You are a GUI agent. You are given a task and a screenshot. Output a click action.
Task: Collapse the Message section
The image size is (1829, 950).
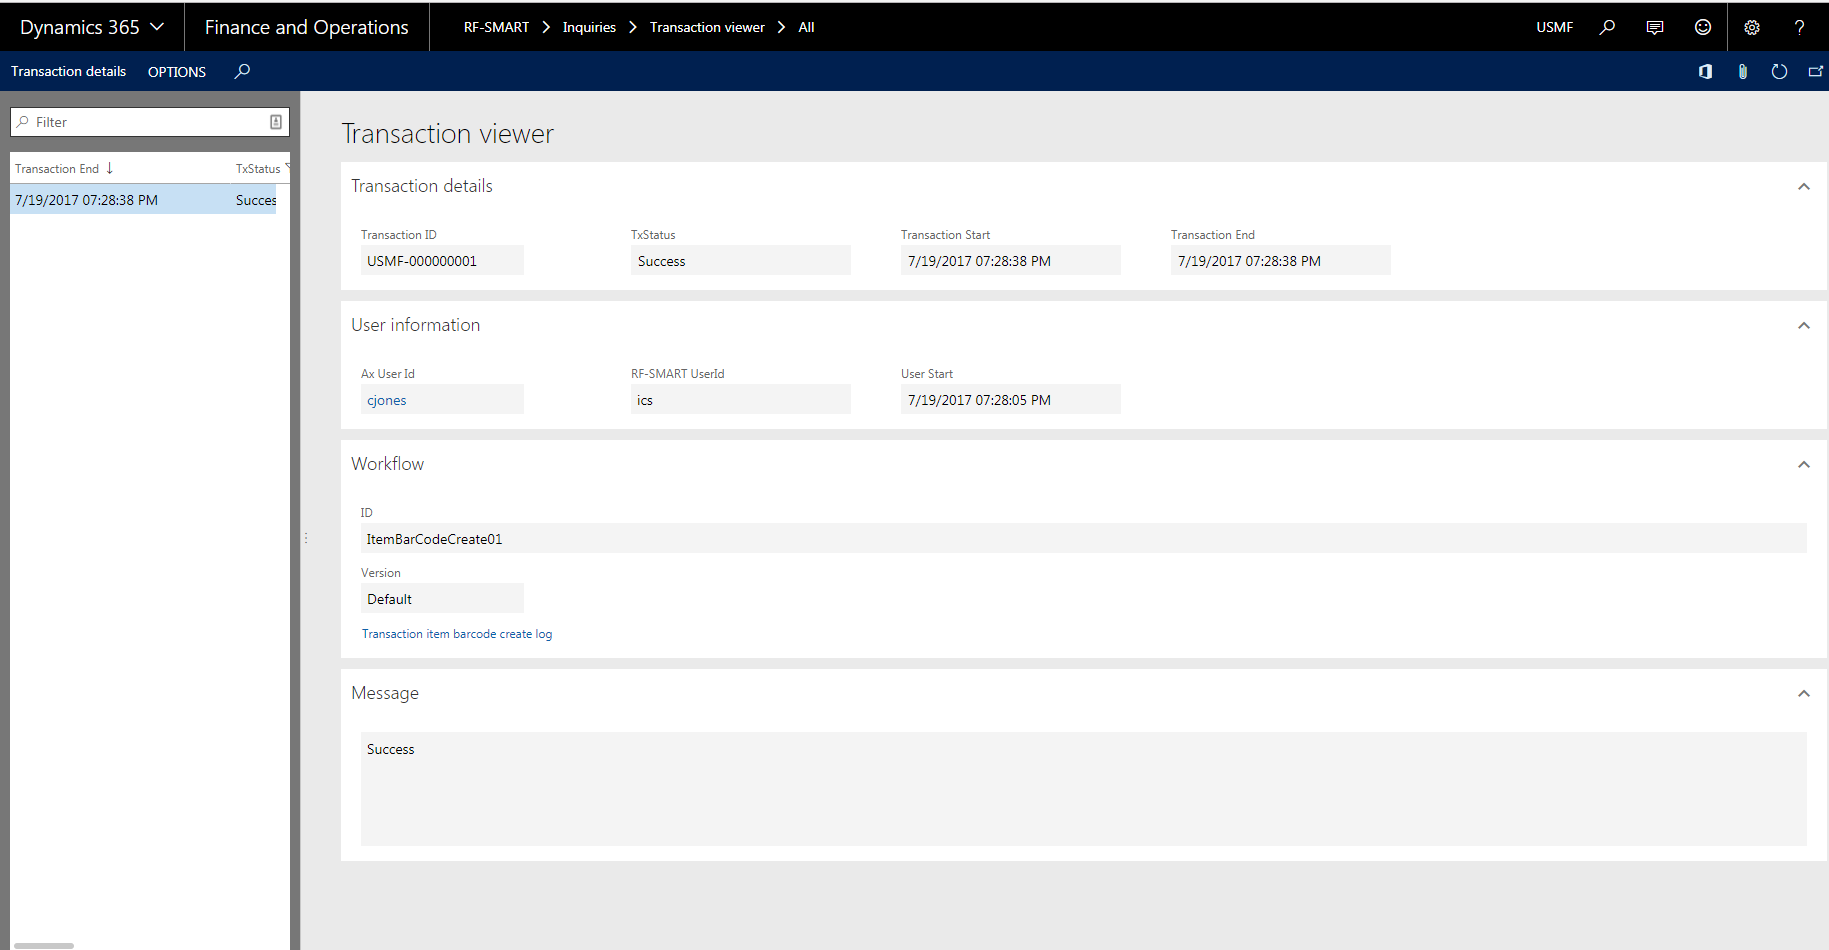pos(1804,693)
